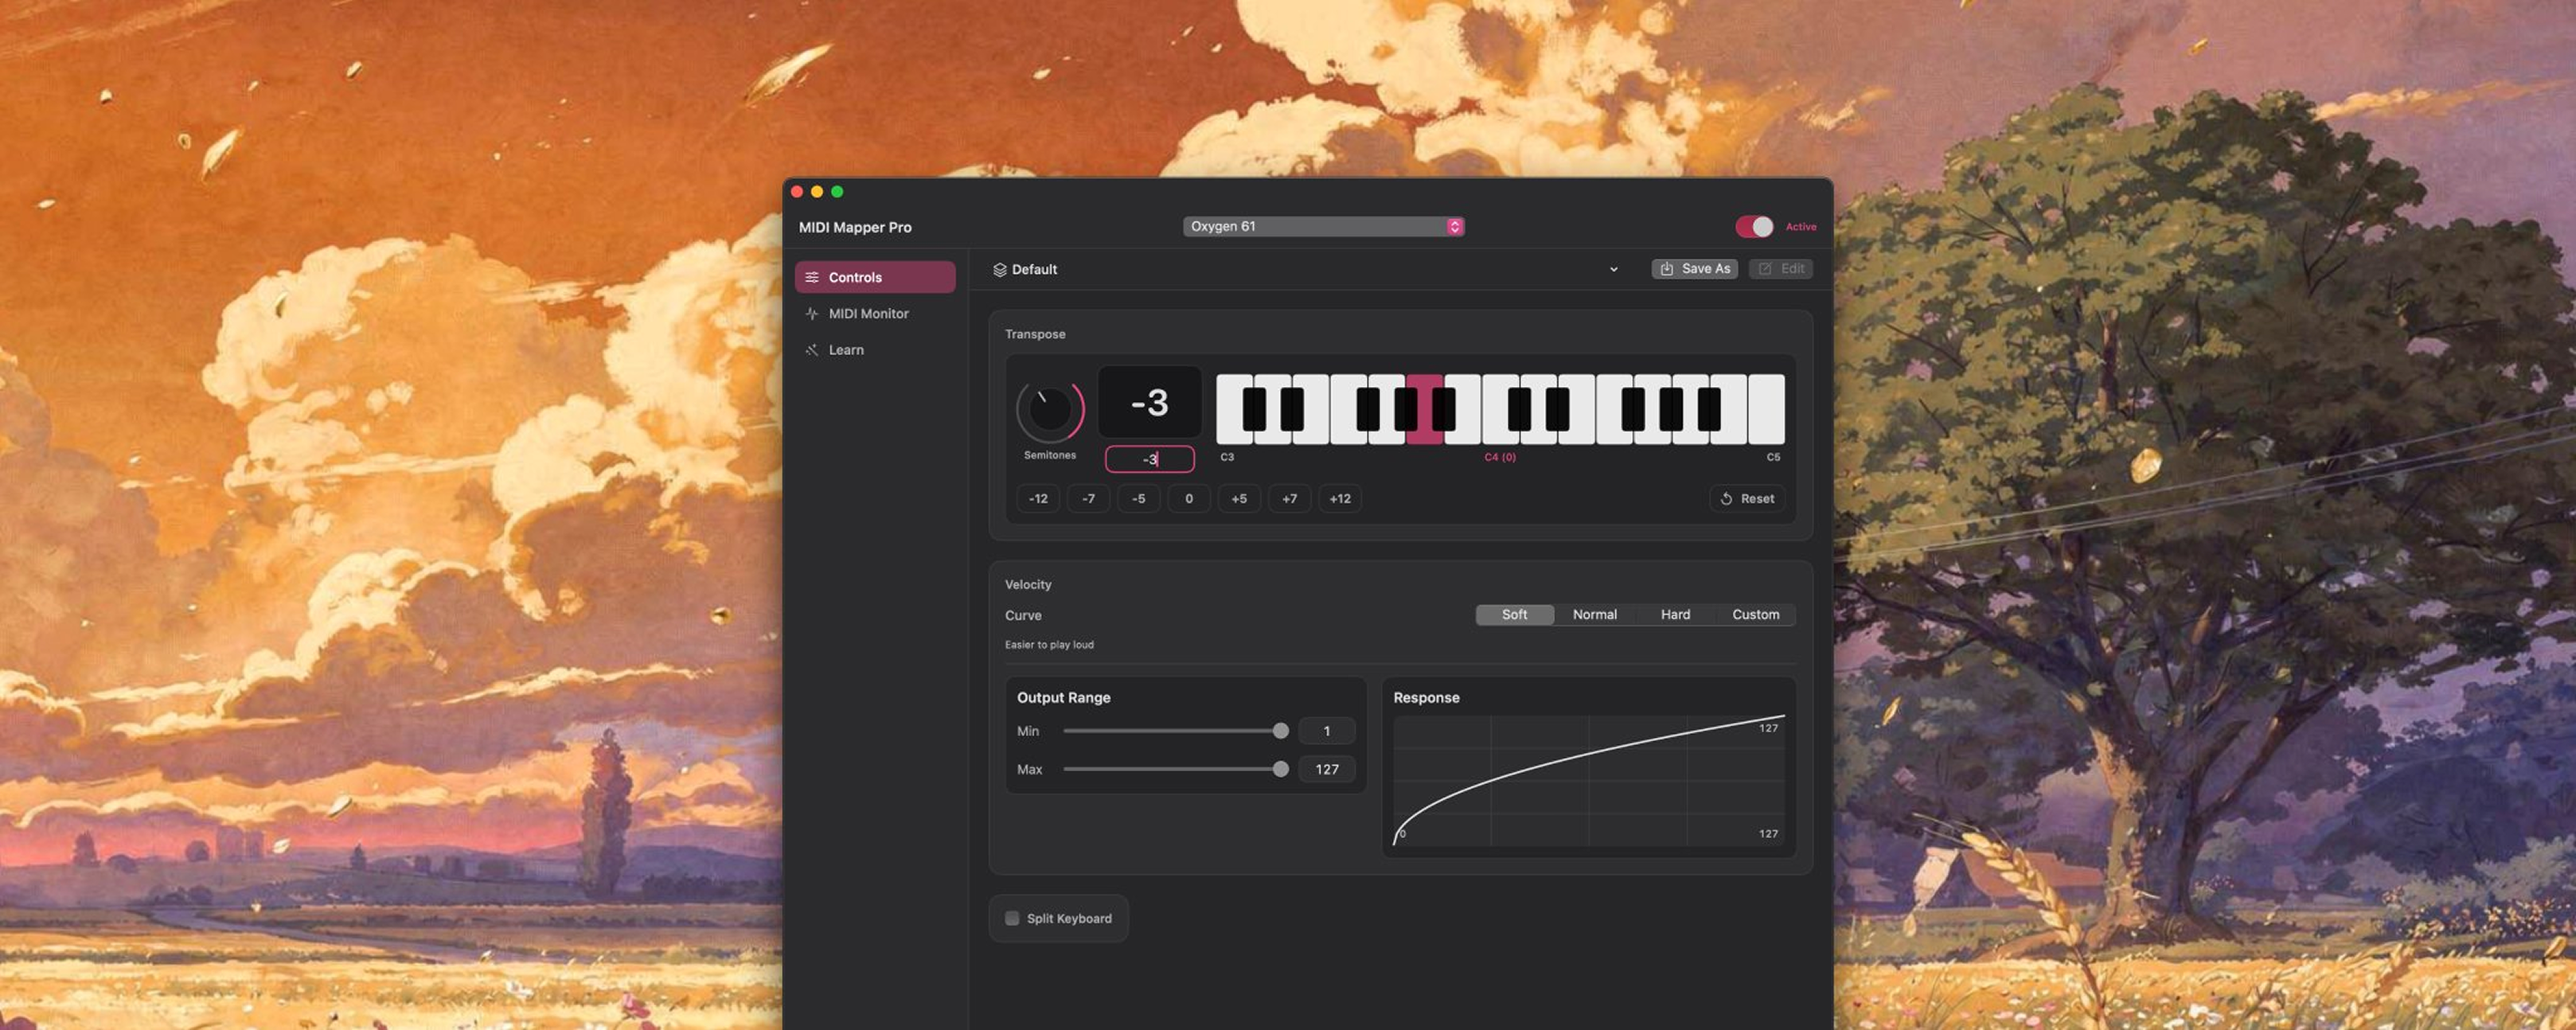Click the Save As upload icon
This screenshot has height=1030, width=2576.
[1666, 268]
